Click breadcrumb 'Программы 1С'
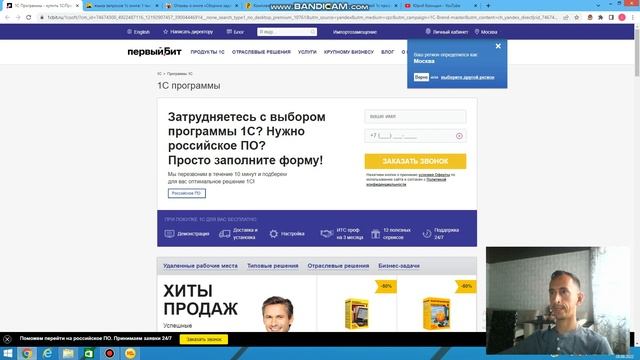The height and width of the screenshot is (360, 640). point(180,74)
